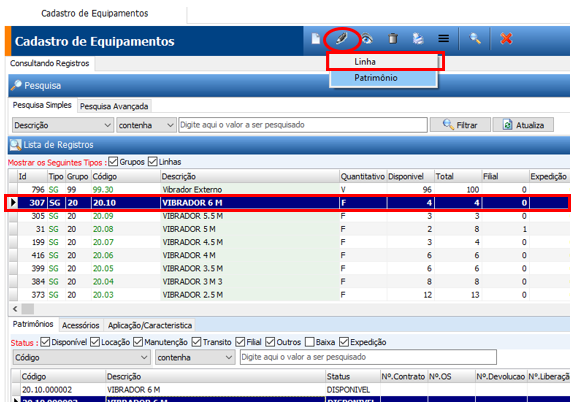Select the VIBRADOR 5.5 M row
The width and height of the screenshot is (577, 402).
(x=289, y=216)
